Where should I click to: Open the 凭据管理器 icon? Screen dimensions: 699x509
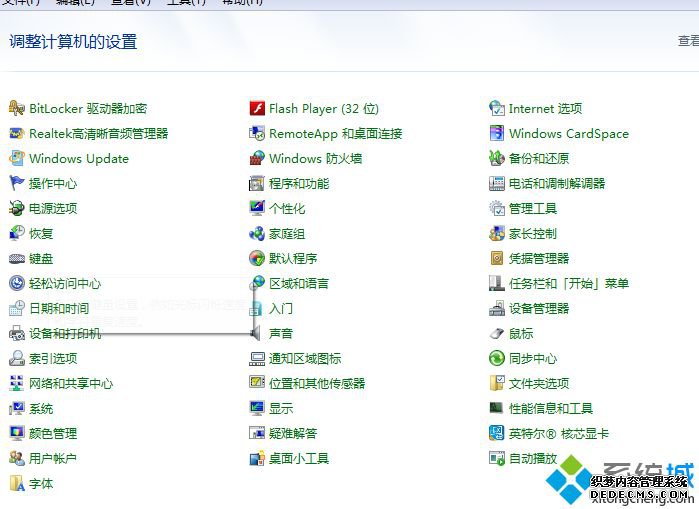click(x=497, y=259)
